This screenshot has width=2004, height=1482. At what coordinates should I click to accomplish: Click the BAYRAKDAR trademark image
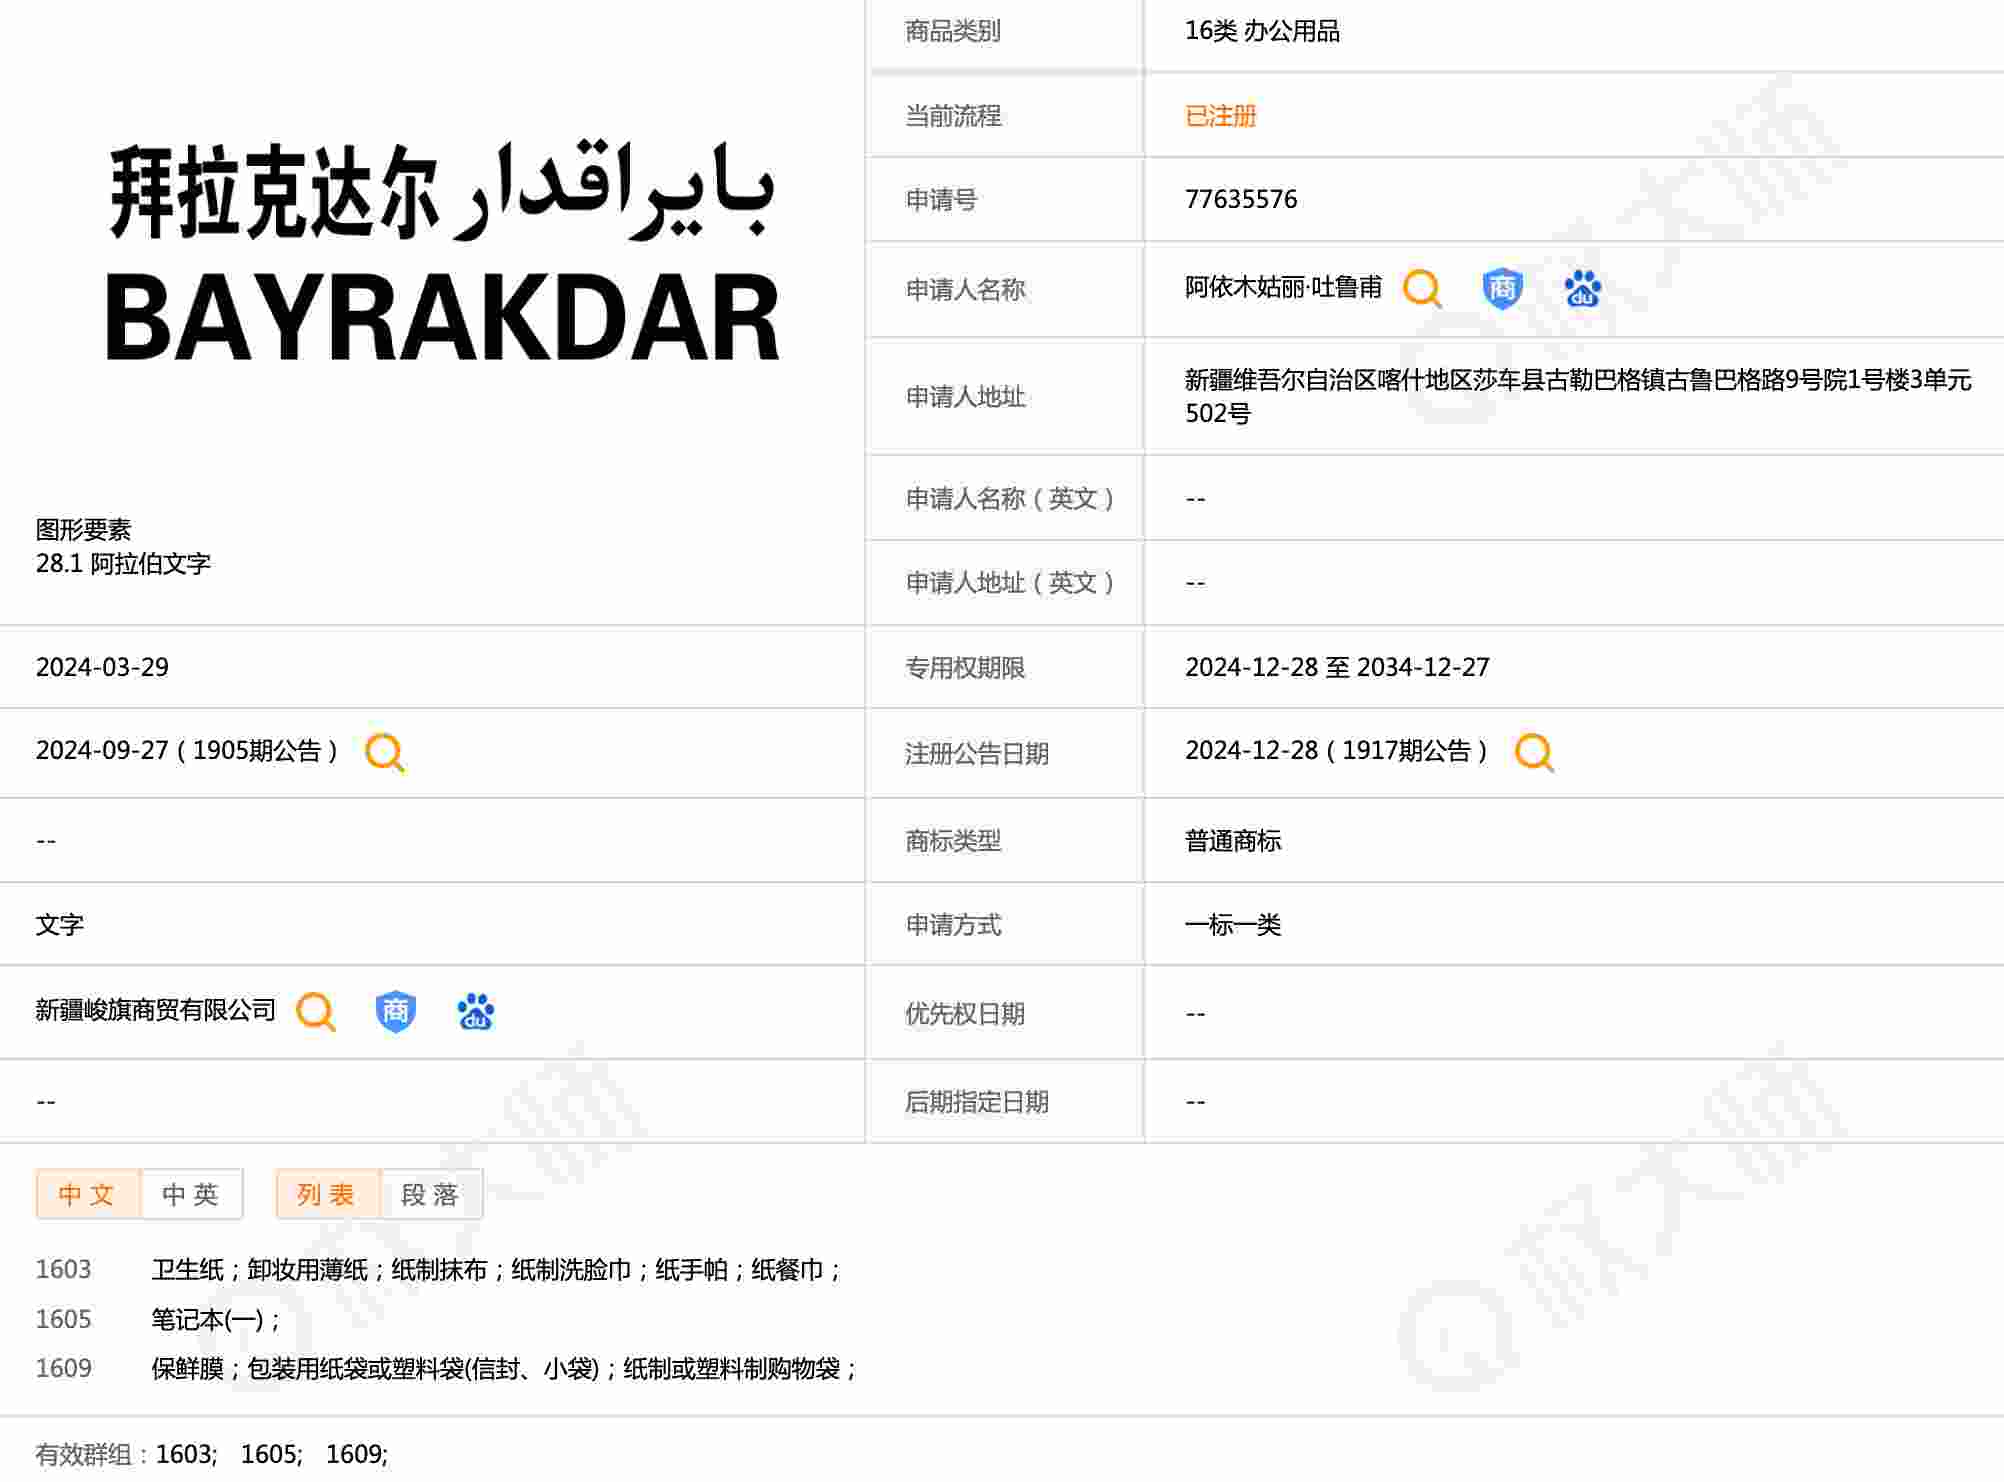click(x=441, y=252)
